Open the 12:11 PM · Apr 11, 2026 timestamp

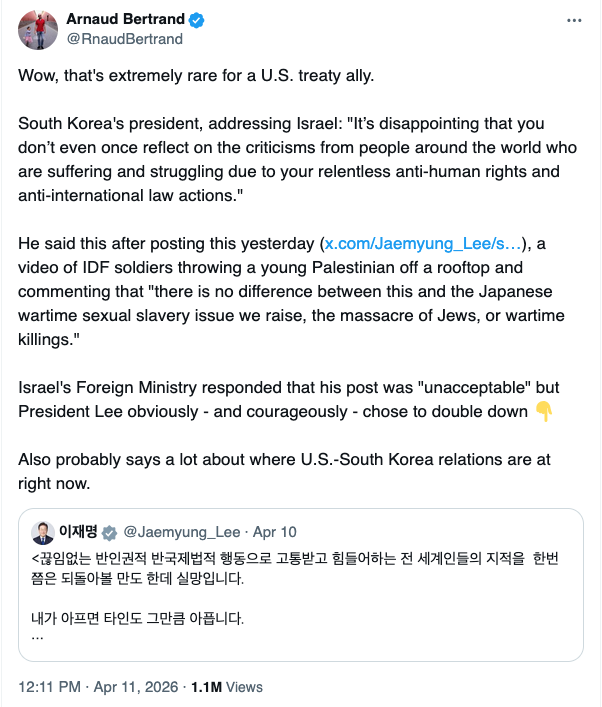[96, 687]
